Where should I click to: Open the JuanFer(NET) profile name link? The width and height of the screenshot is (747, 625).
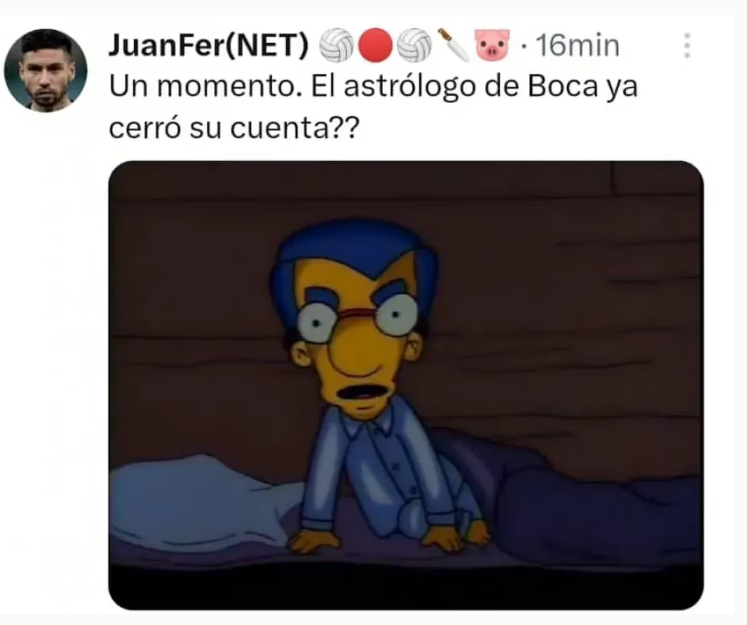[209, 46]
